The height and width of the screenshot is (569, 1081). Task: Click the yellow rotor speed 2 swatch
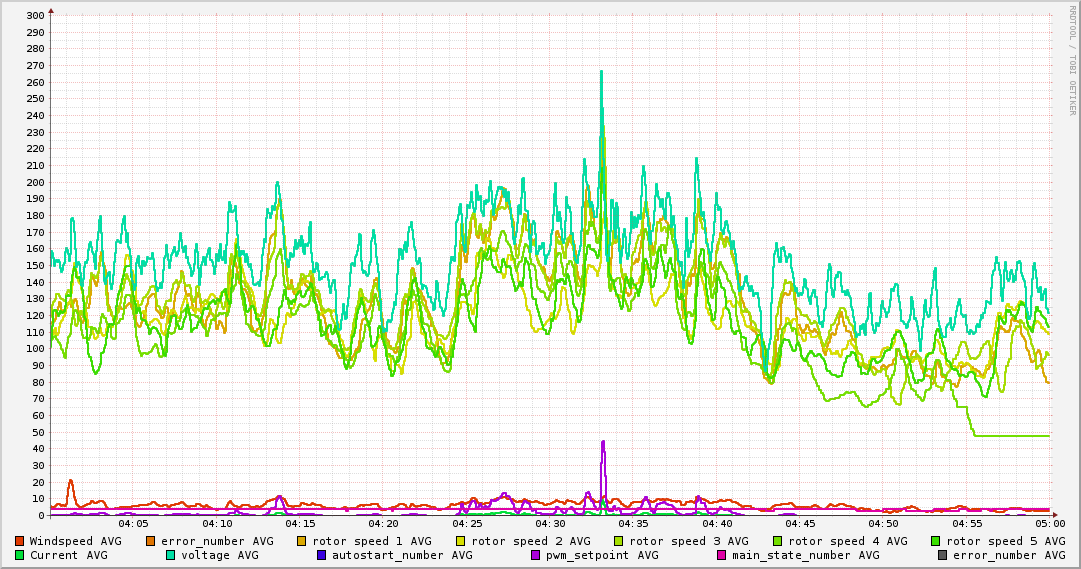(x=461, y=541)
